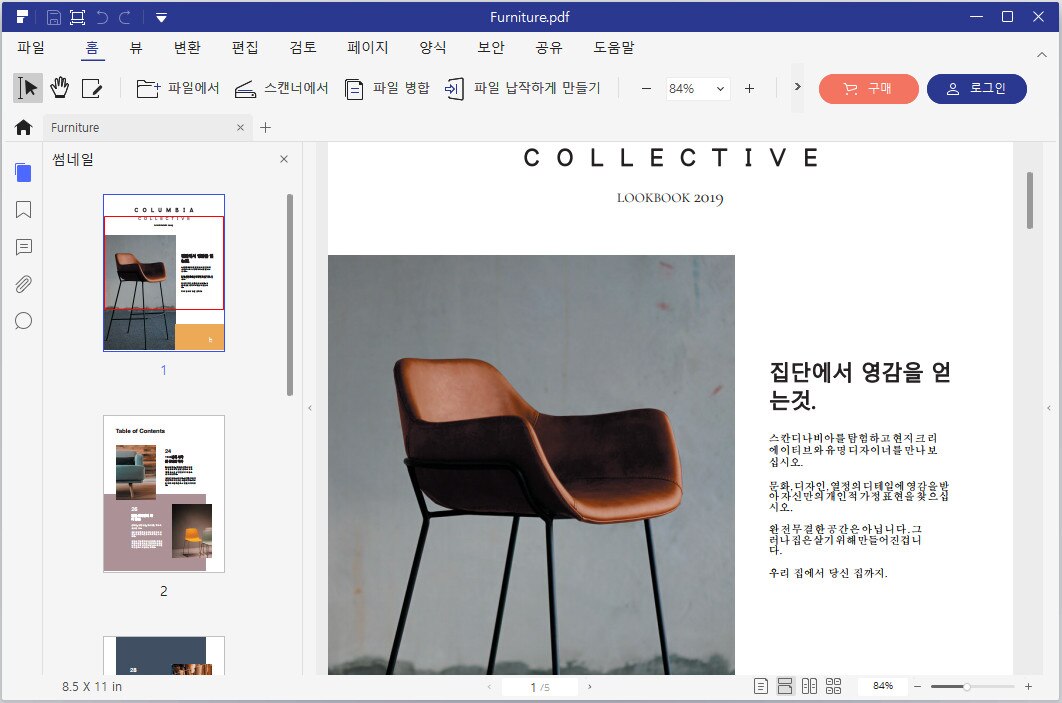Viewport: 1062px width, 703px height.
Task: Collapse the left panel with the arrow handle
Action: [x=310, y=408]
